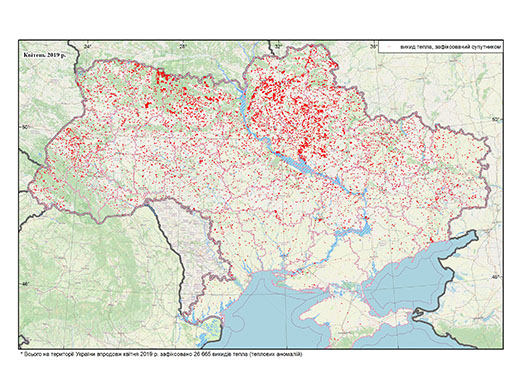Image resolution: width=520 pixels, height=368 pixels.
Task: Click the 46° latitude label on right
Action: click(x=496, y=277)
